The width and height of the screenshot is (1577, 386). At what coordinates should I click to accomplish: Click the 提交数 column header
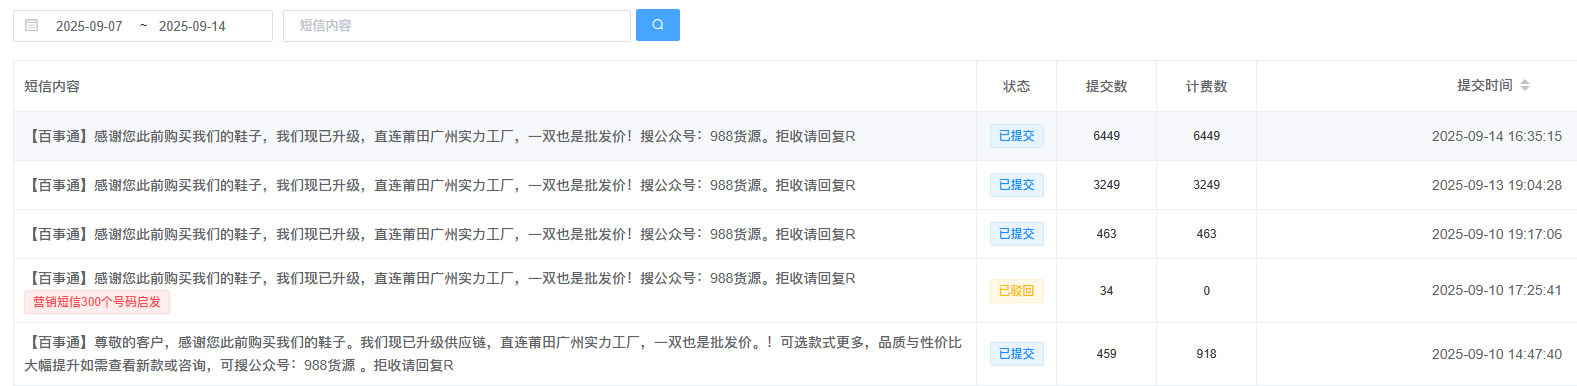(x=1106, y=87)
